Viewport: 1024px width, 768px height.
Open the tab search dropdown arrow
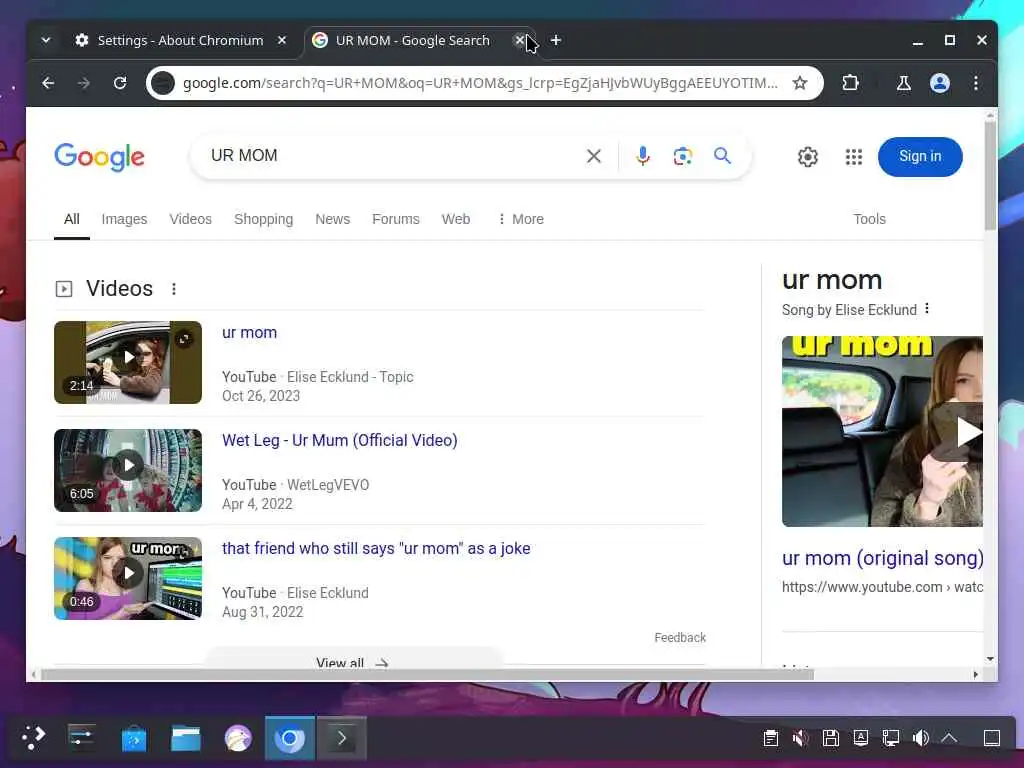(x=46, y=40)
